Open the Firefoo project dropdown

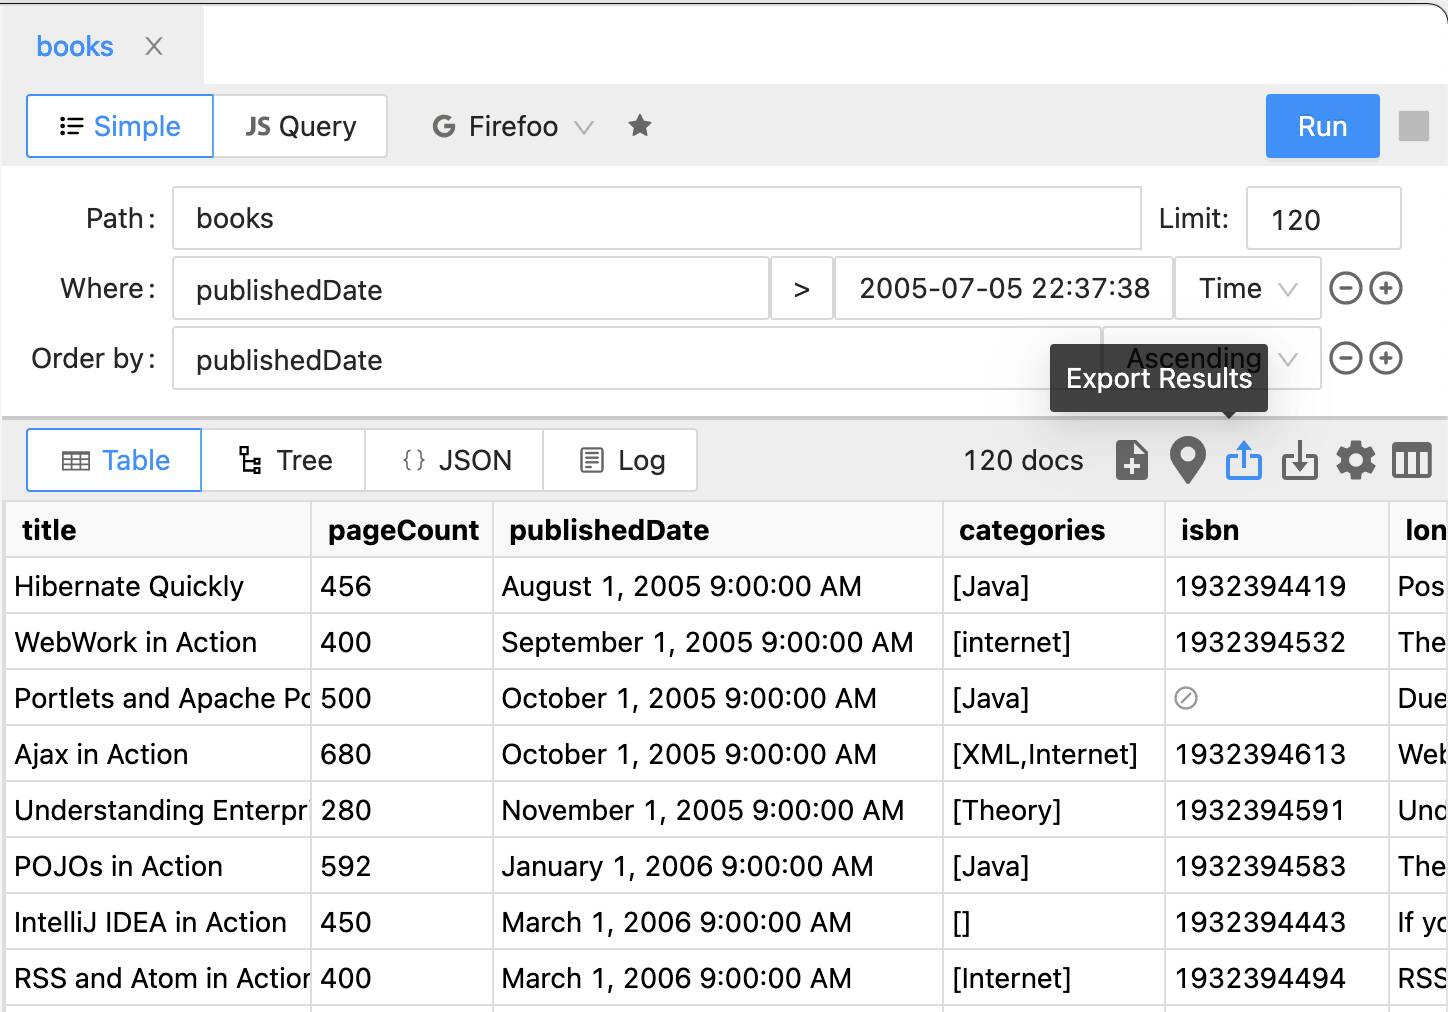pyautogui.click(x=513, y=126)
